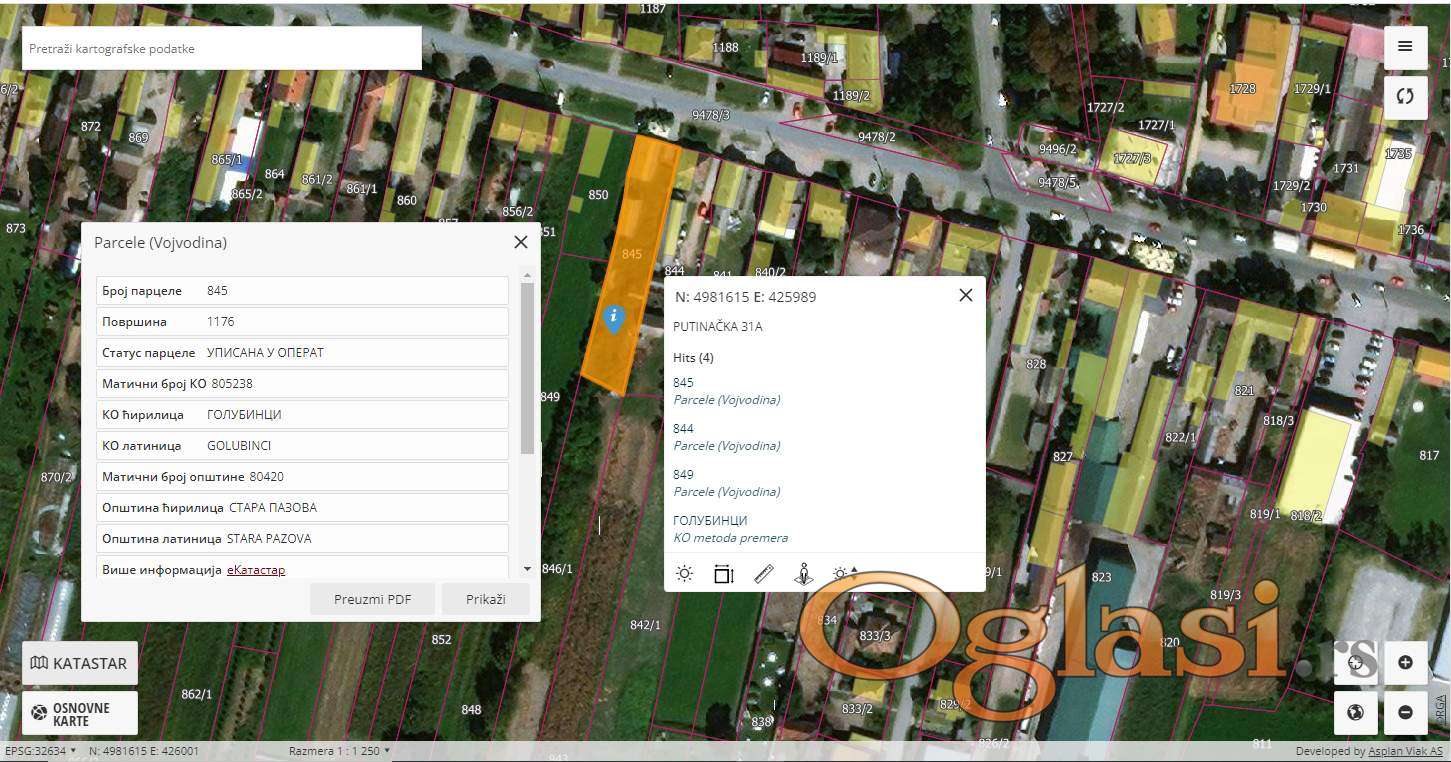Click the zoom out minus button

click(x=1405, y=712)
